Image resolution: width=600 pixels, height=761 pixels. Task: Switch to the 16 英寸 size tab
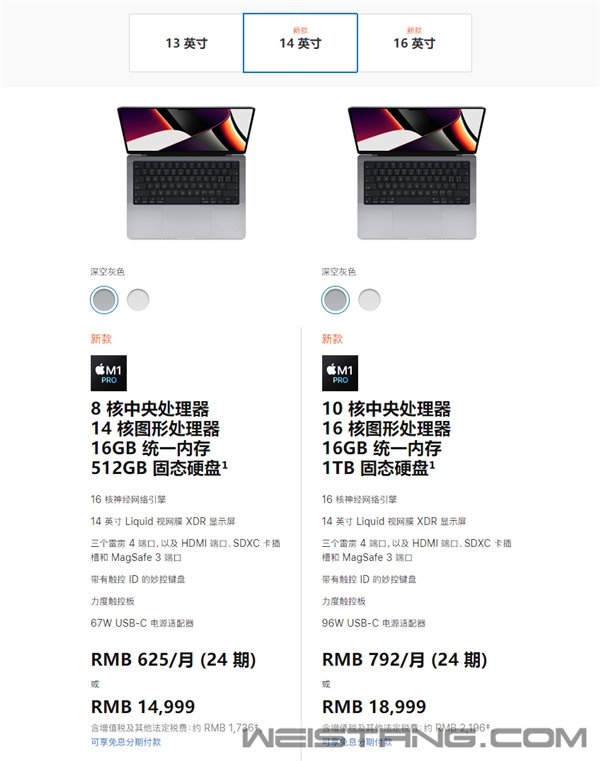click(x=415, y=43)
